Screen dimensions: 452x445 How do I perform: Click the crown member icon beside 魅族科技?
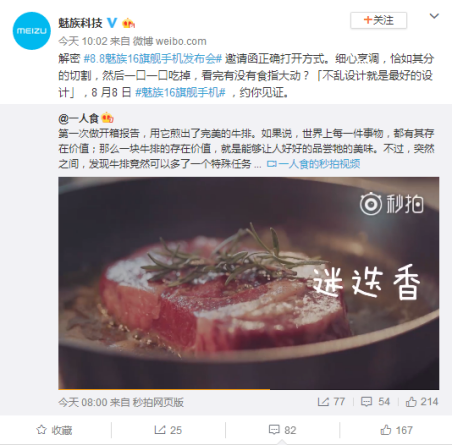pyautogui.click(x=128, y=23)
